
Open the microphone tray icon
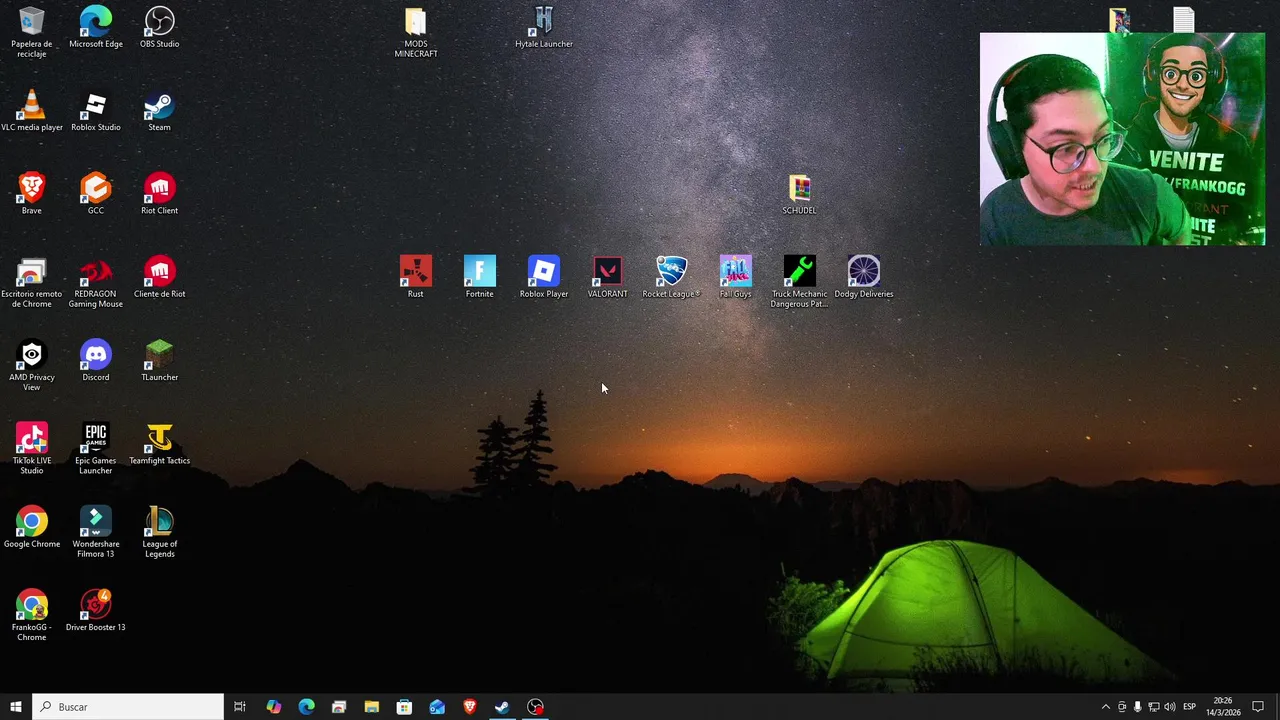(1137, 707)
